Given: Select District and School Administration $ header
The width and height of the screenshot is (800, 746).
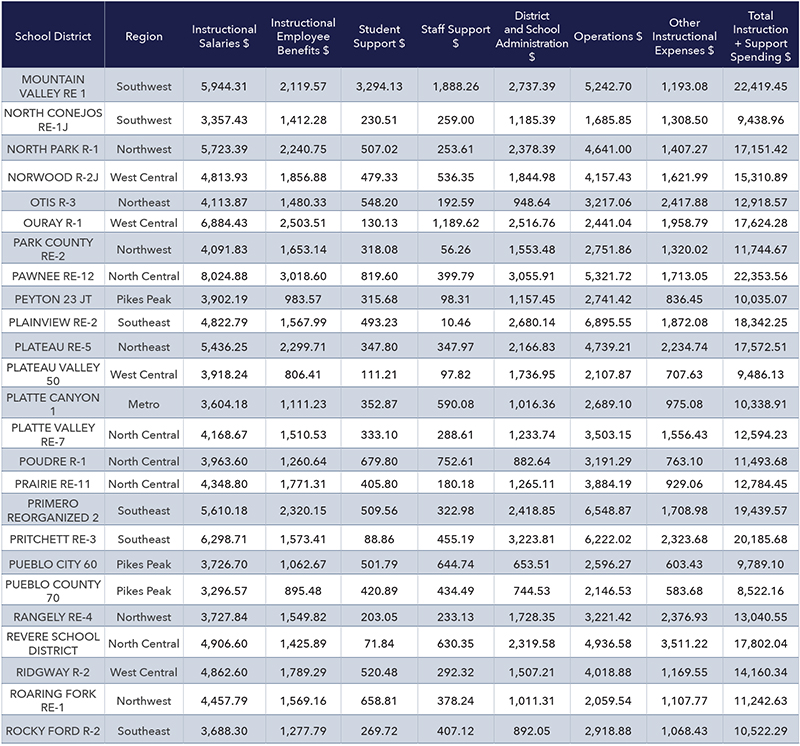Looking at the screenshot, I should [x=532, y=36].
